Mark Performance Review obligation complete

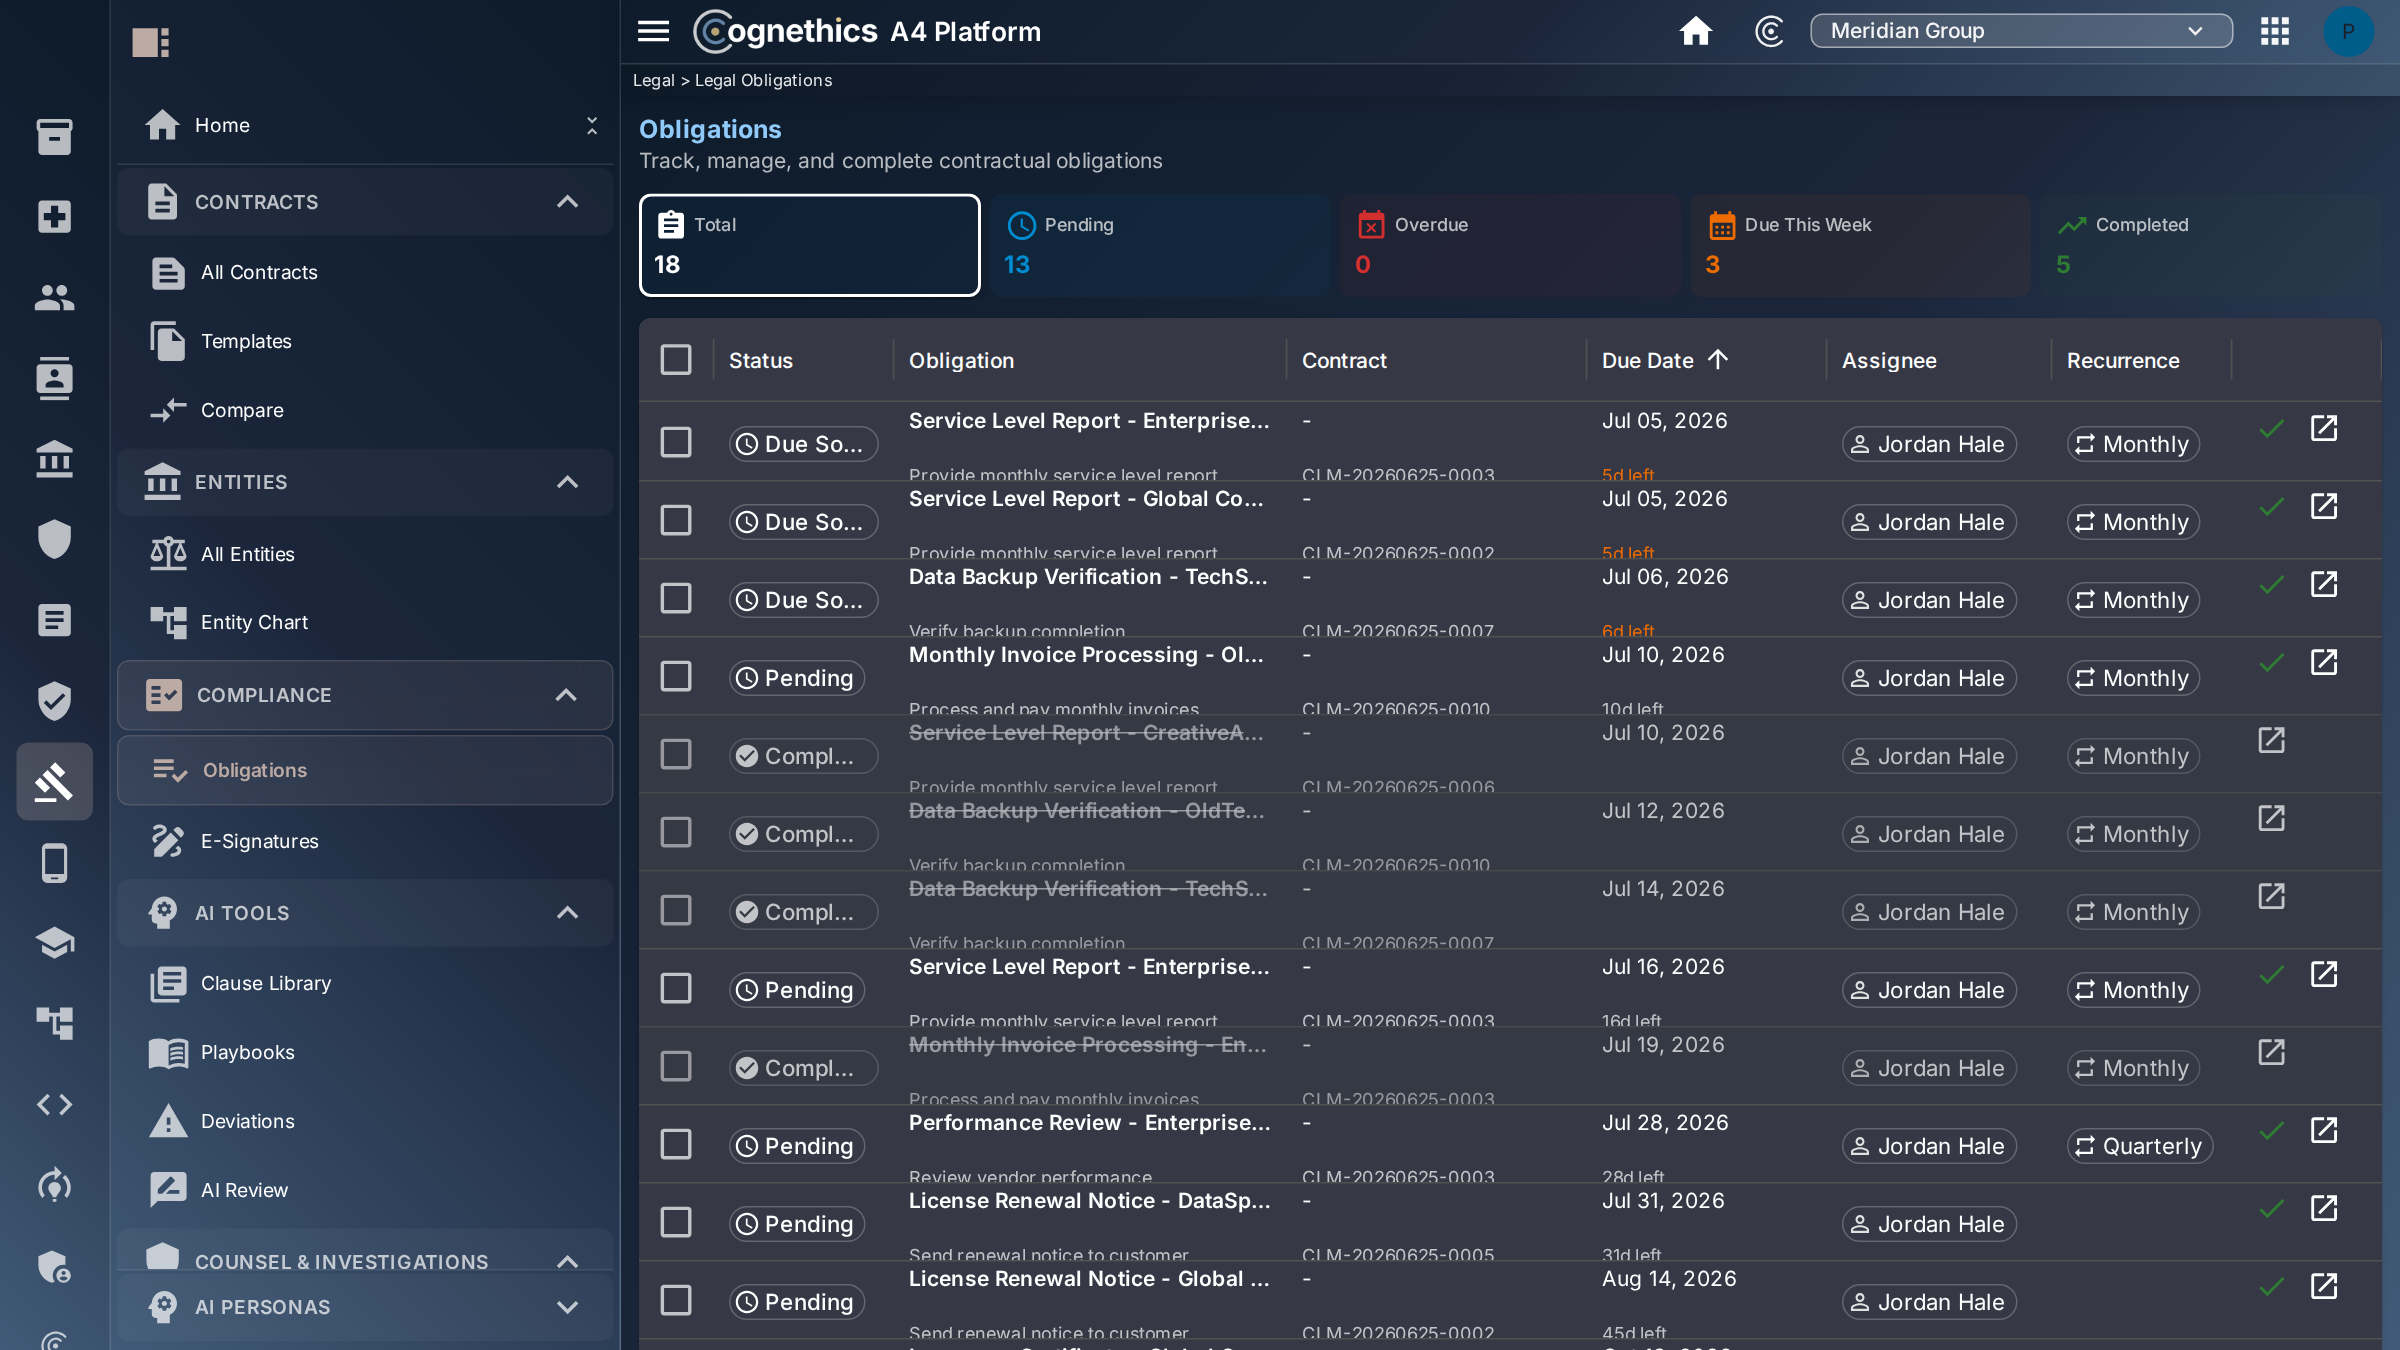coord(2272,1130)
